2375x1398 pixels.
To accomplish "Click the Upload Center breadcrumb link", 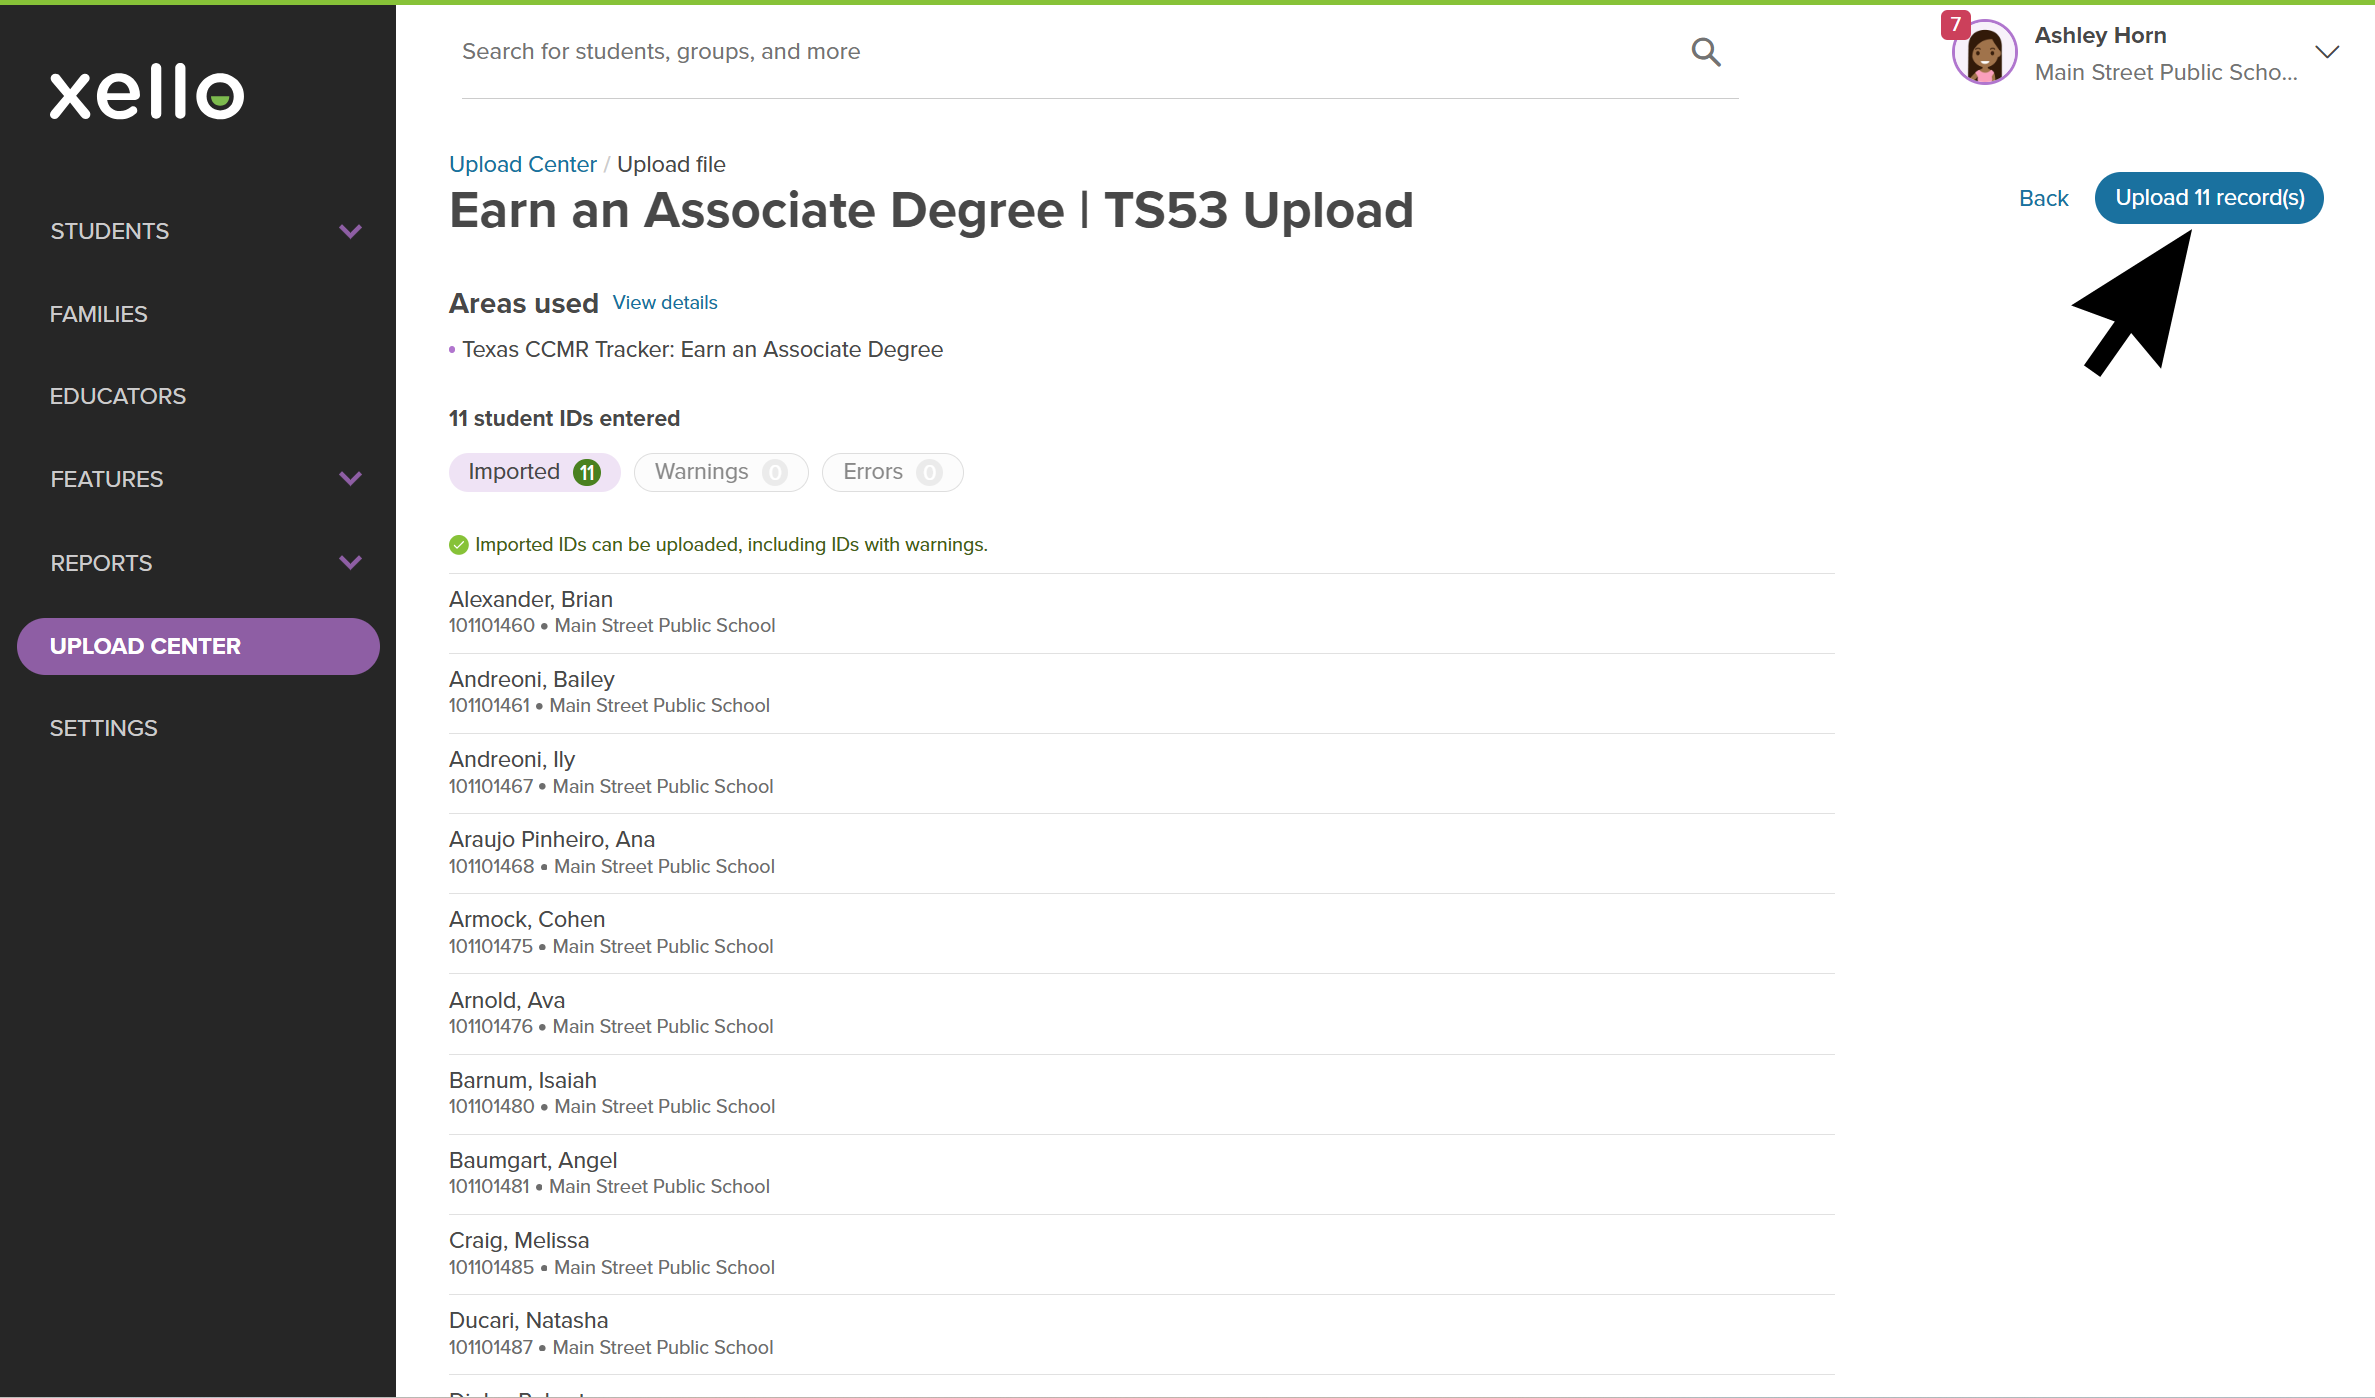I will click(x=522, y=164).
